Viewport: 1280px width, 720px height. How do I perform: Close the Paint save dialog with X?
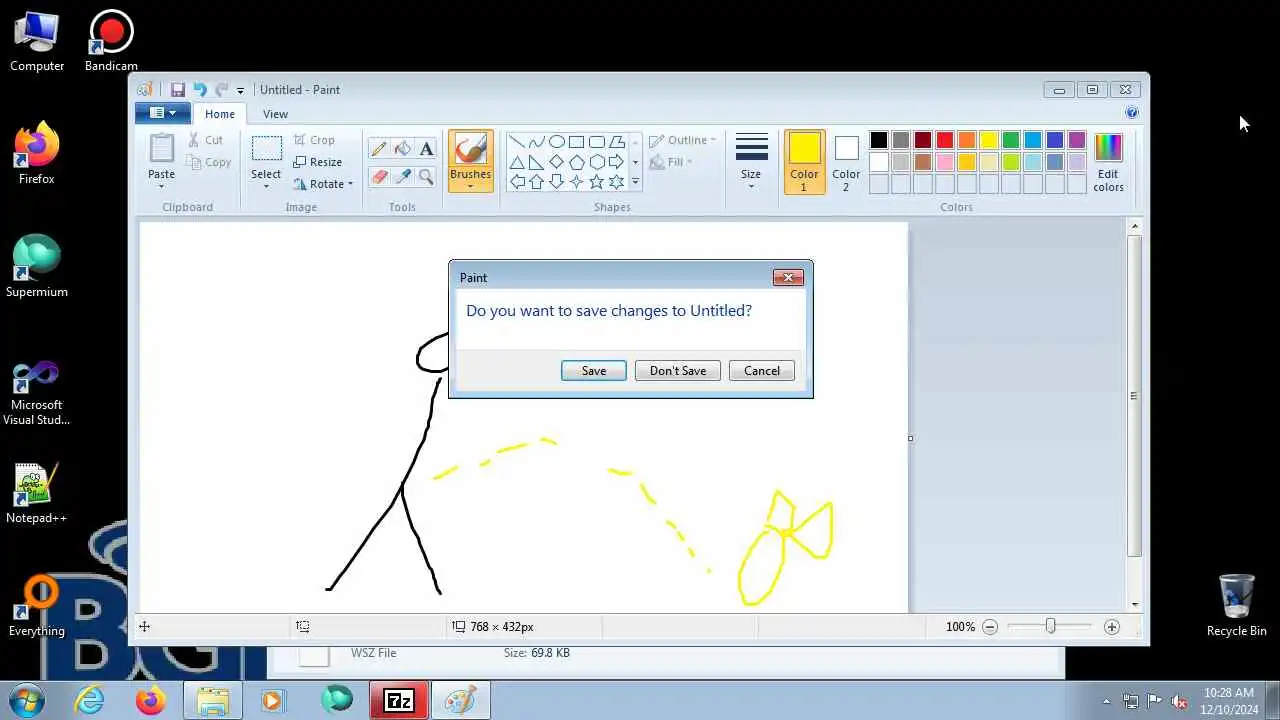click(788, 278)
